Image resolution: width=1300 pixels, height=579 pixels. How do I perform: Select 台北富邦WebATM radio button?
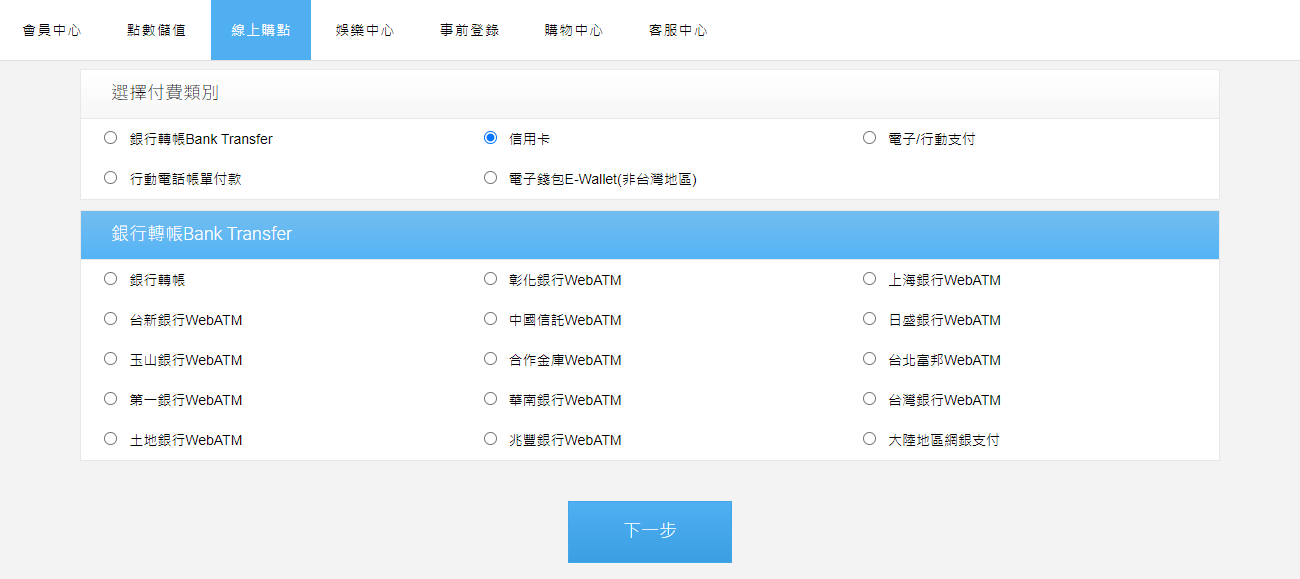869,358
